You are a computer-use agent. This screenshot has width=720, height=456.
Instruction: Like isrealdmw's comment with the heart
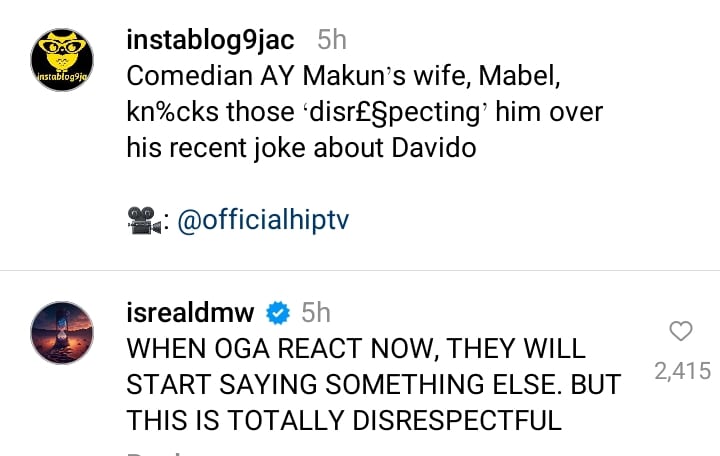click(x=681, y=332)
